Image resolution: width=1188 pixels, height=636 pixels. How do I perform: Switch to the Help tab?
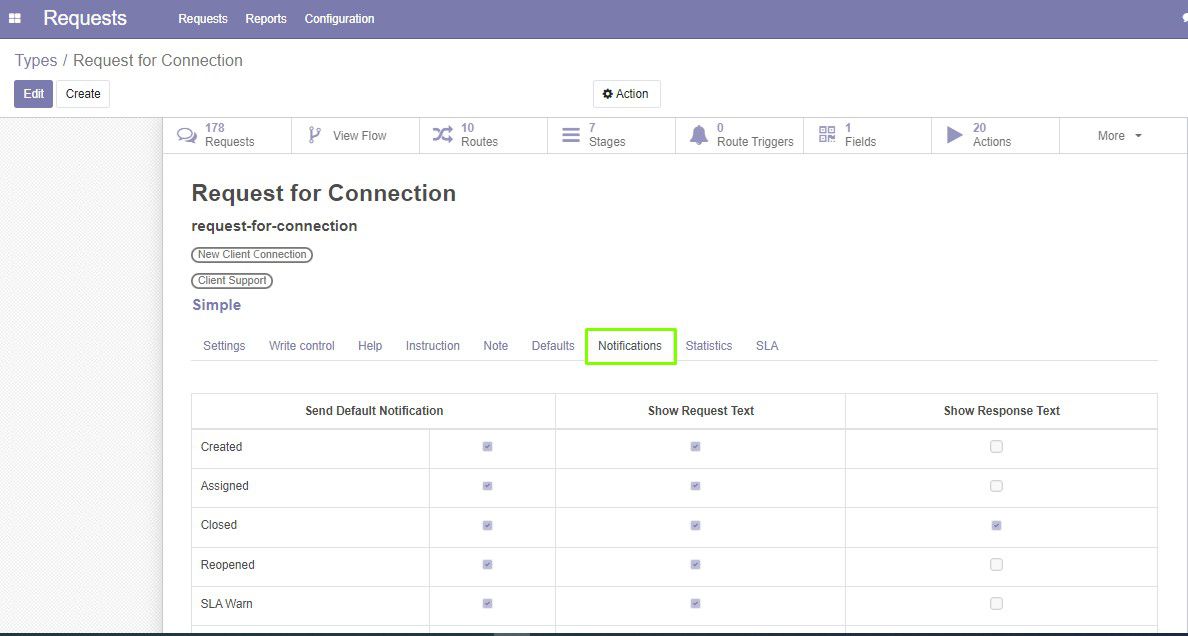[370, 346]
